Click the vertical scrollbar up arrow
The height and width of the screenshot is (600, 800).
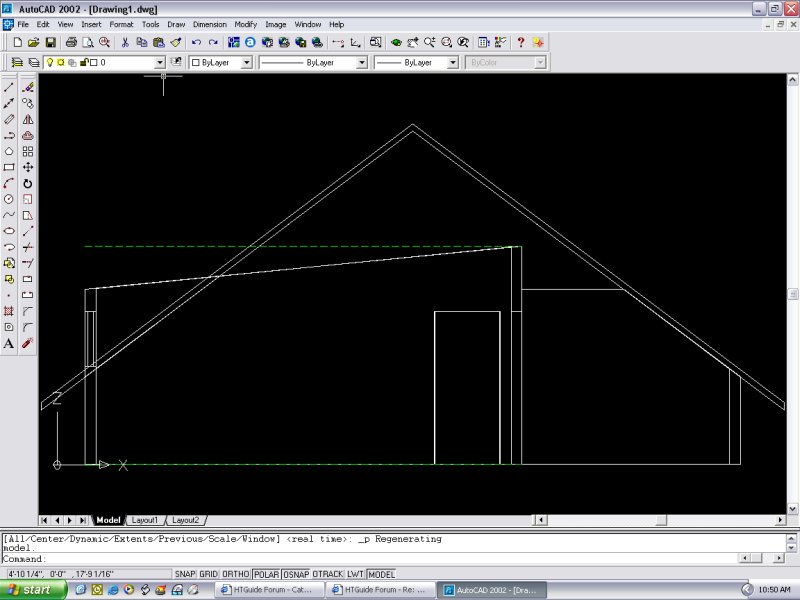(792, 80)
